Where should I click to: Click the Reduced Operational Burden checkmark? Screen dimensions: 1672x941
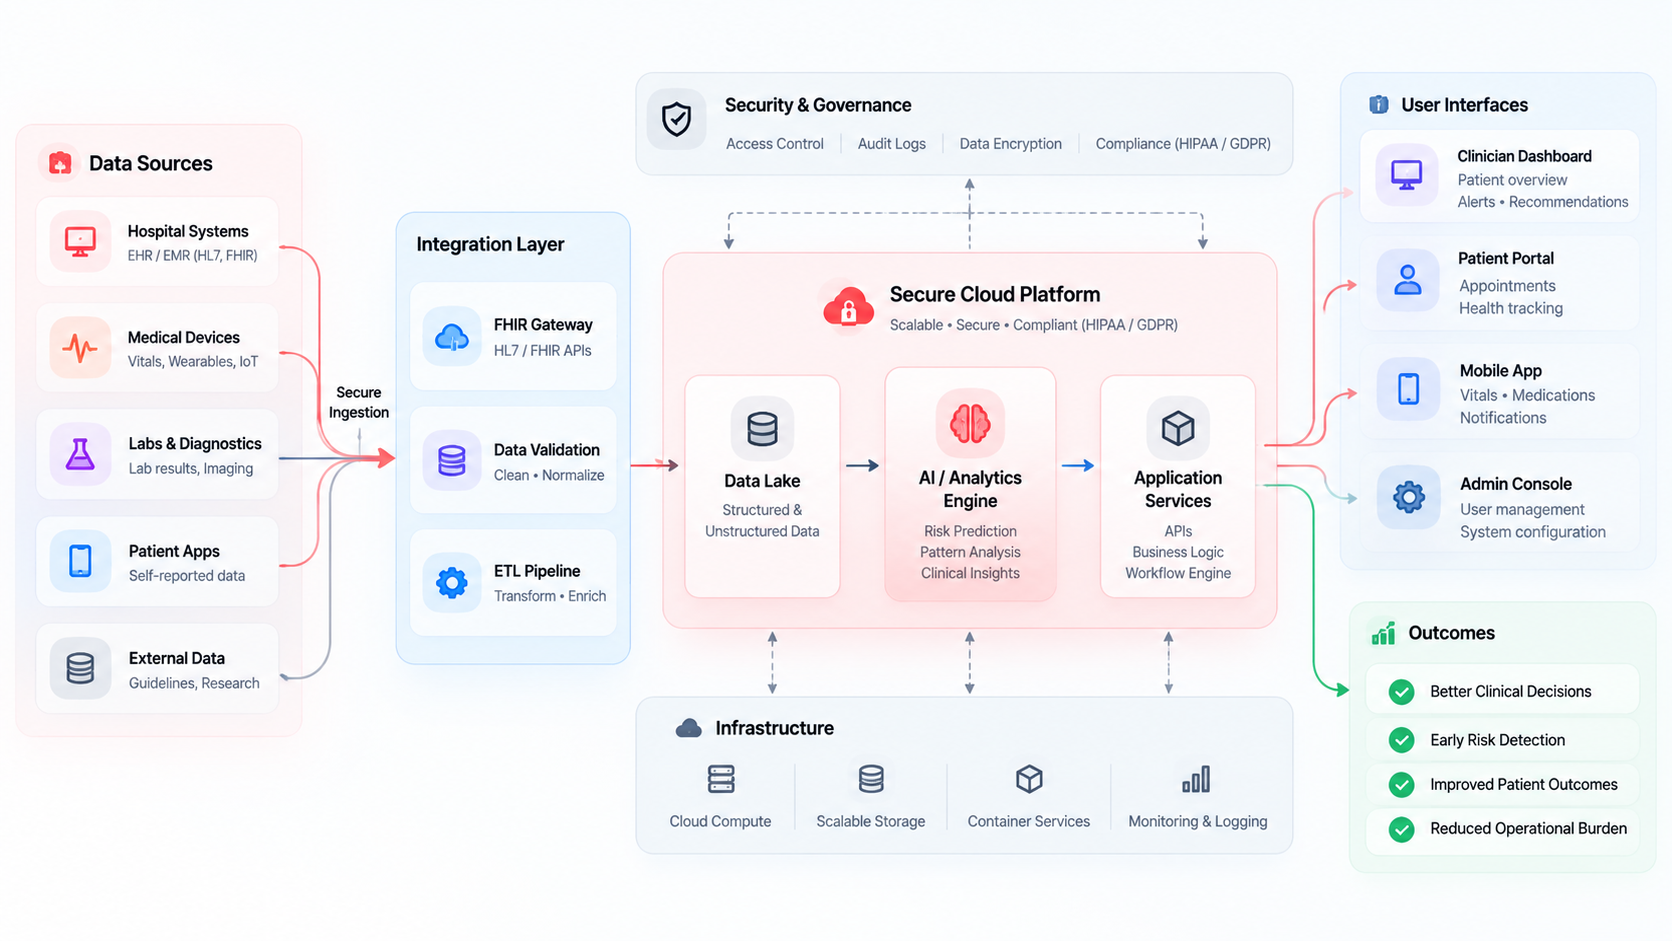coord(1402,829)
